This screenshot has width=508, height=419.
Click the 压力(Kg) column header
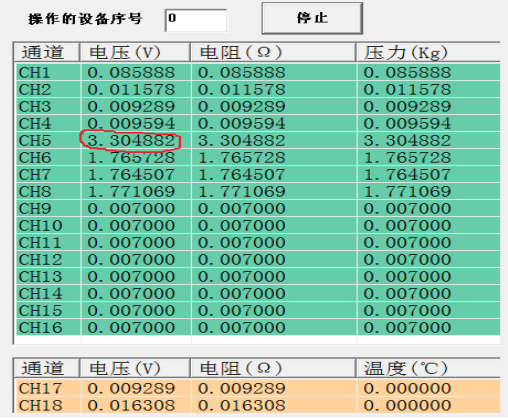click(428, 52)
